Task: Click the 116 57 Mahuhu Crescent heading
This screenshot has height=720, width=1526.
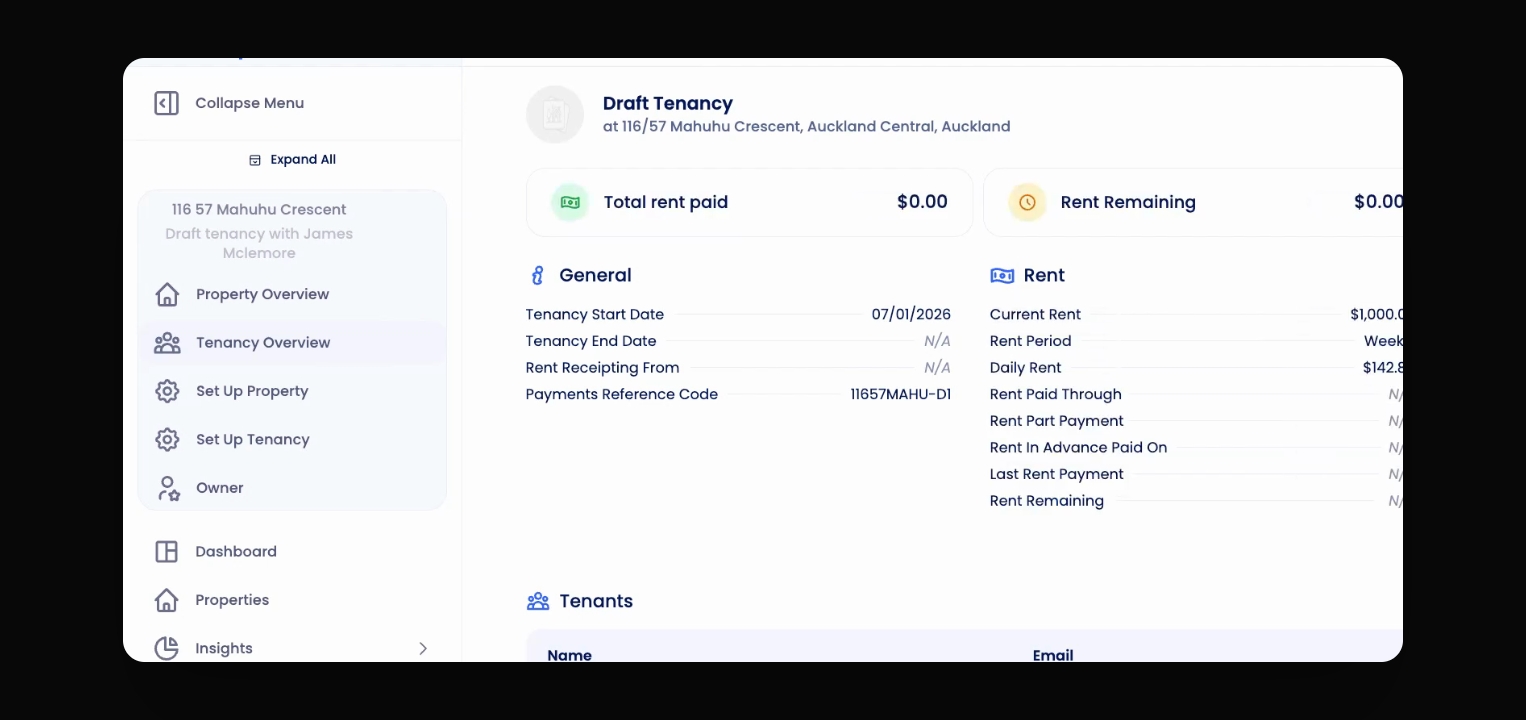Action: pos(259,210)
